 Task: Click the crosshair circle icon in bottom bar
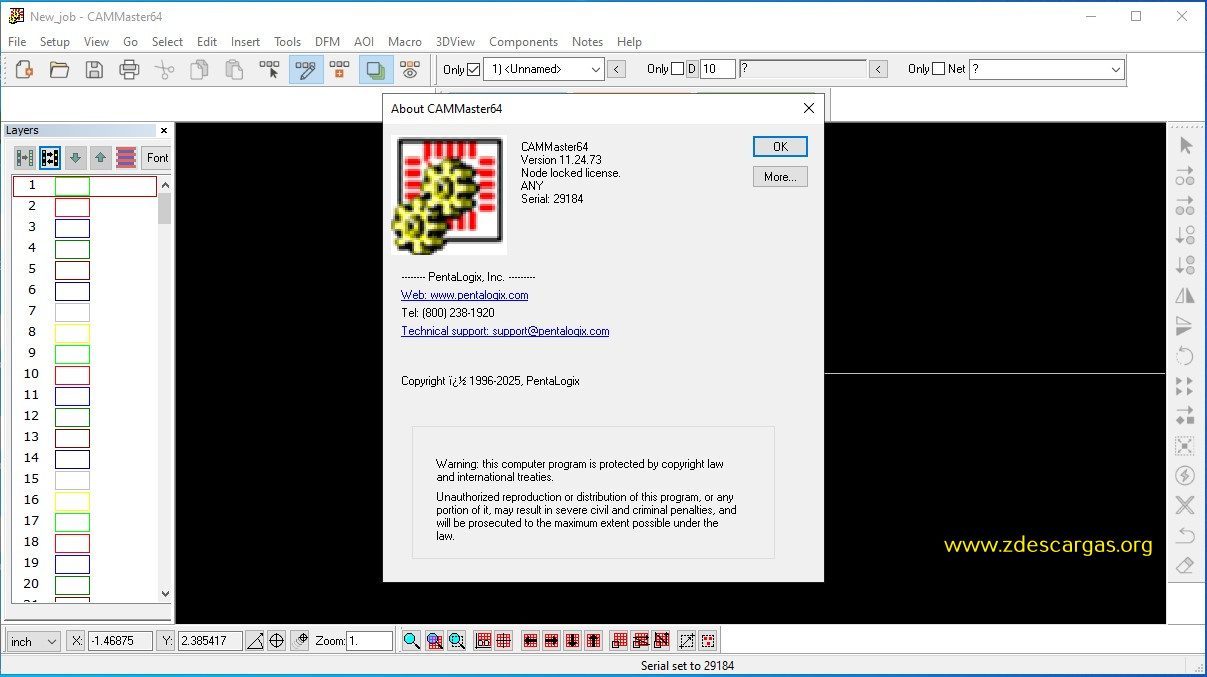(x=277, y=641)
